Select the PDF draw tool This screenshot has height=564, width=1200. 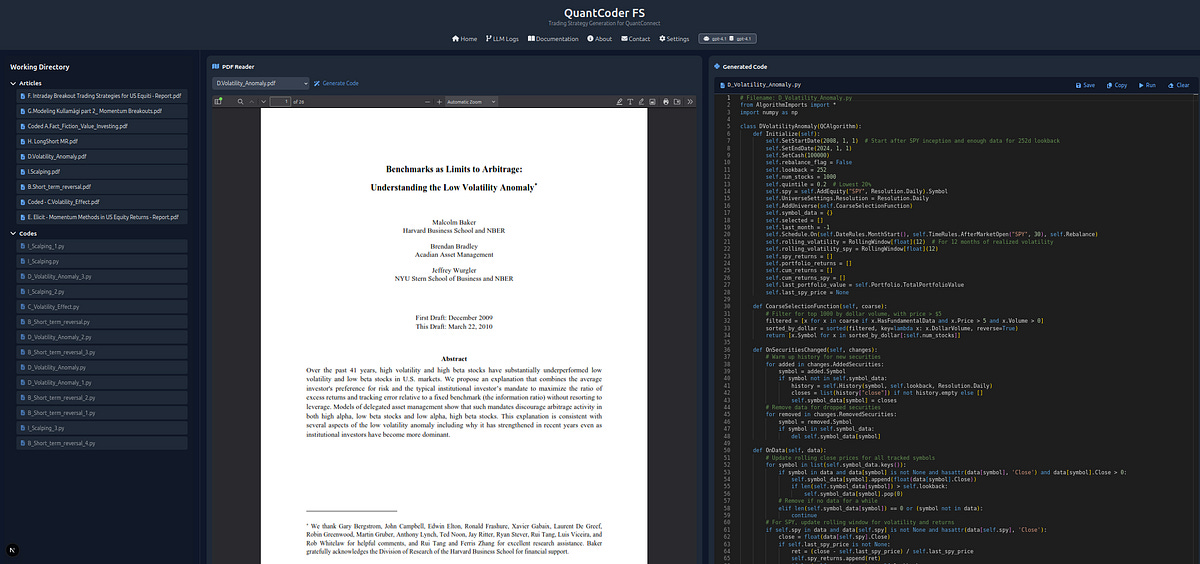pyautogui.click(x=641, y=101)
